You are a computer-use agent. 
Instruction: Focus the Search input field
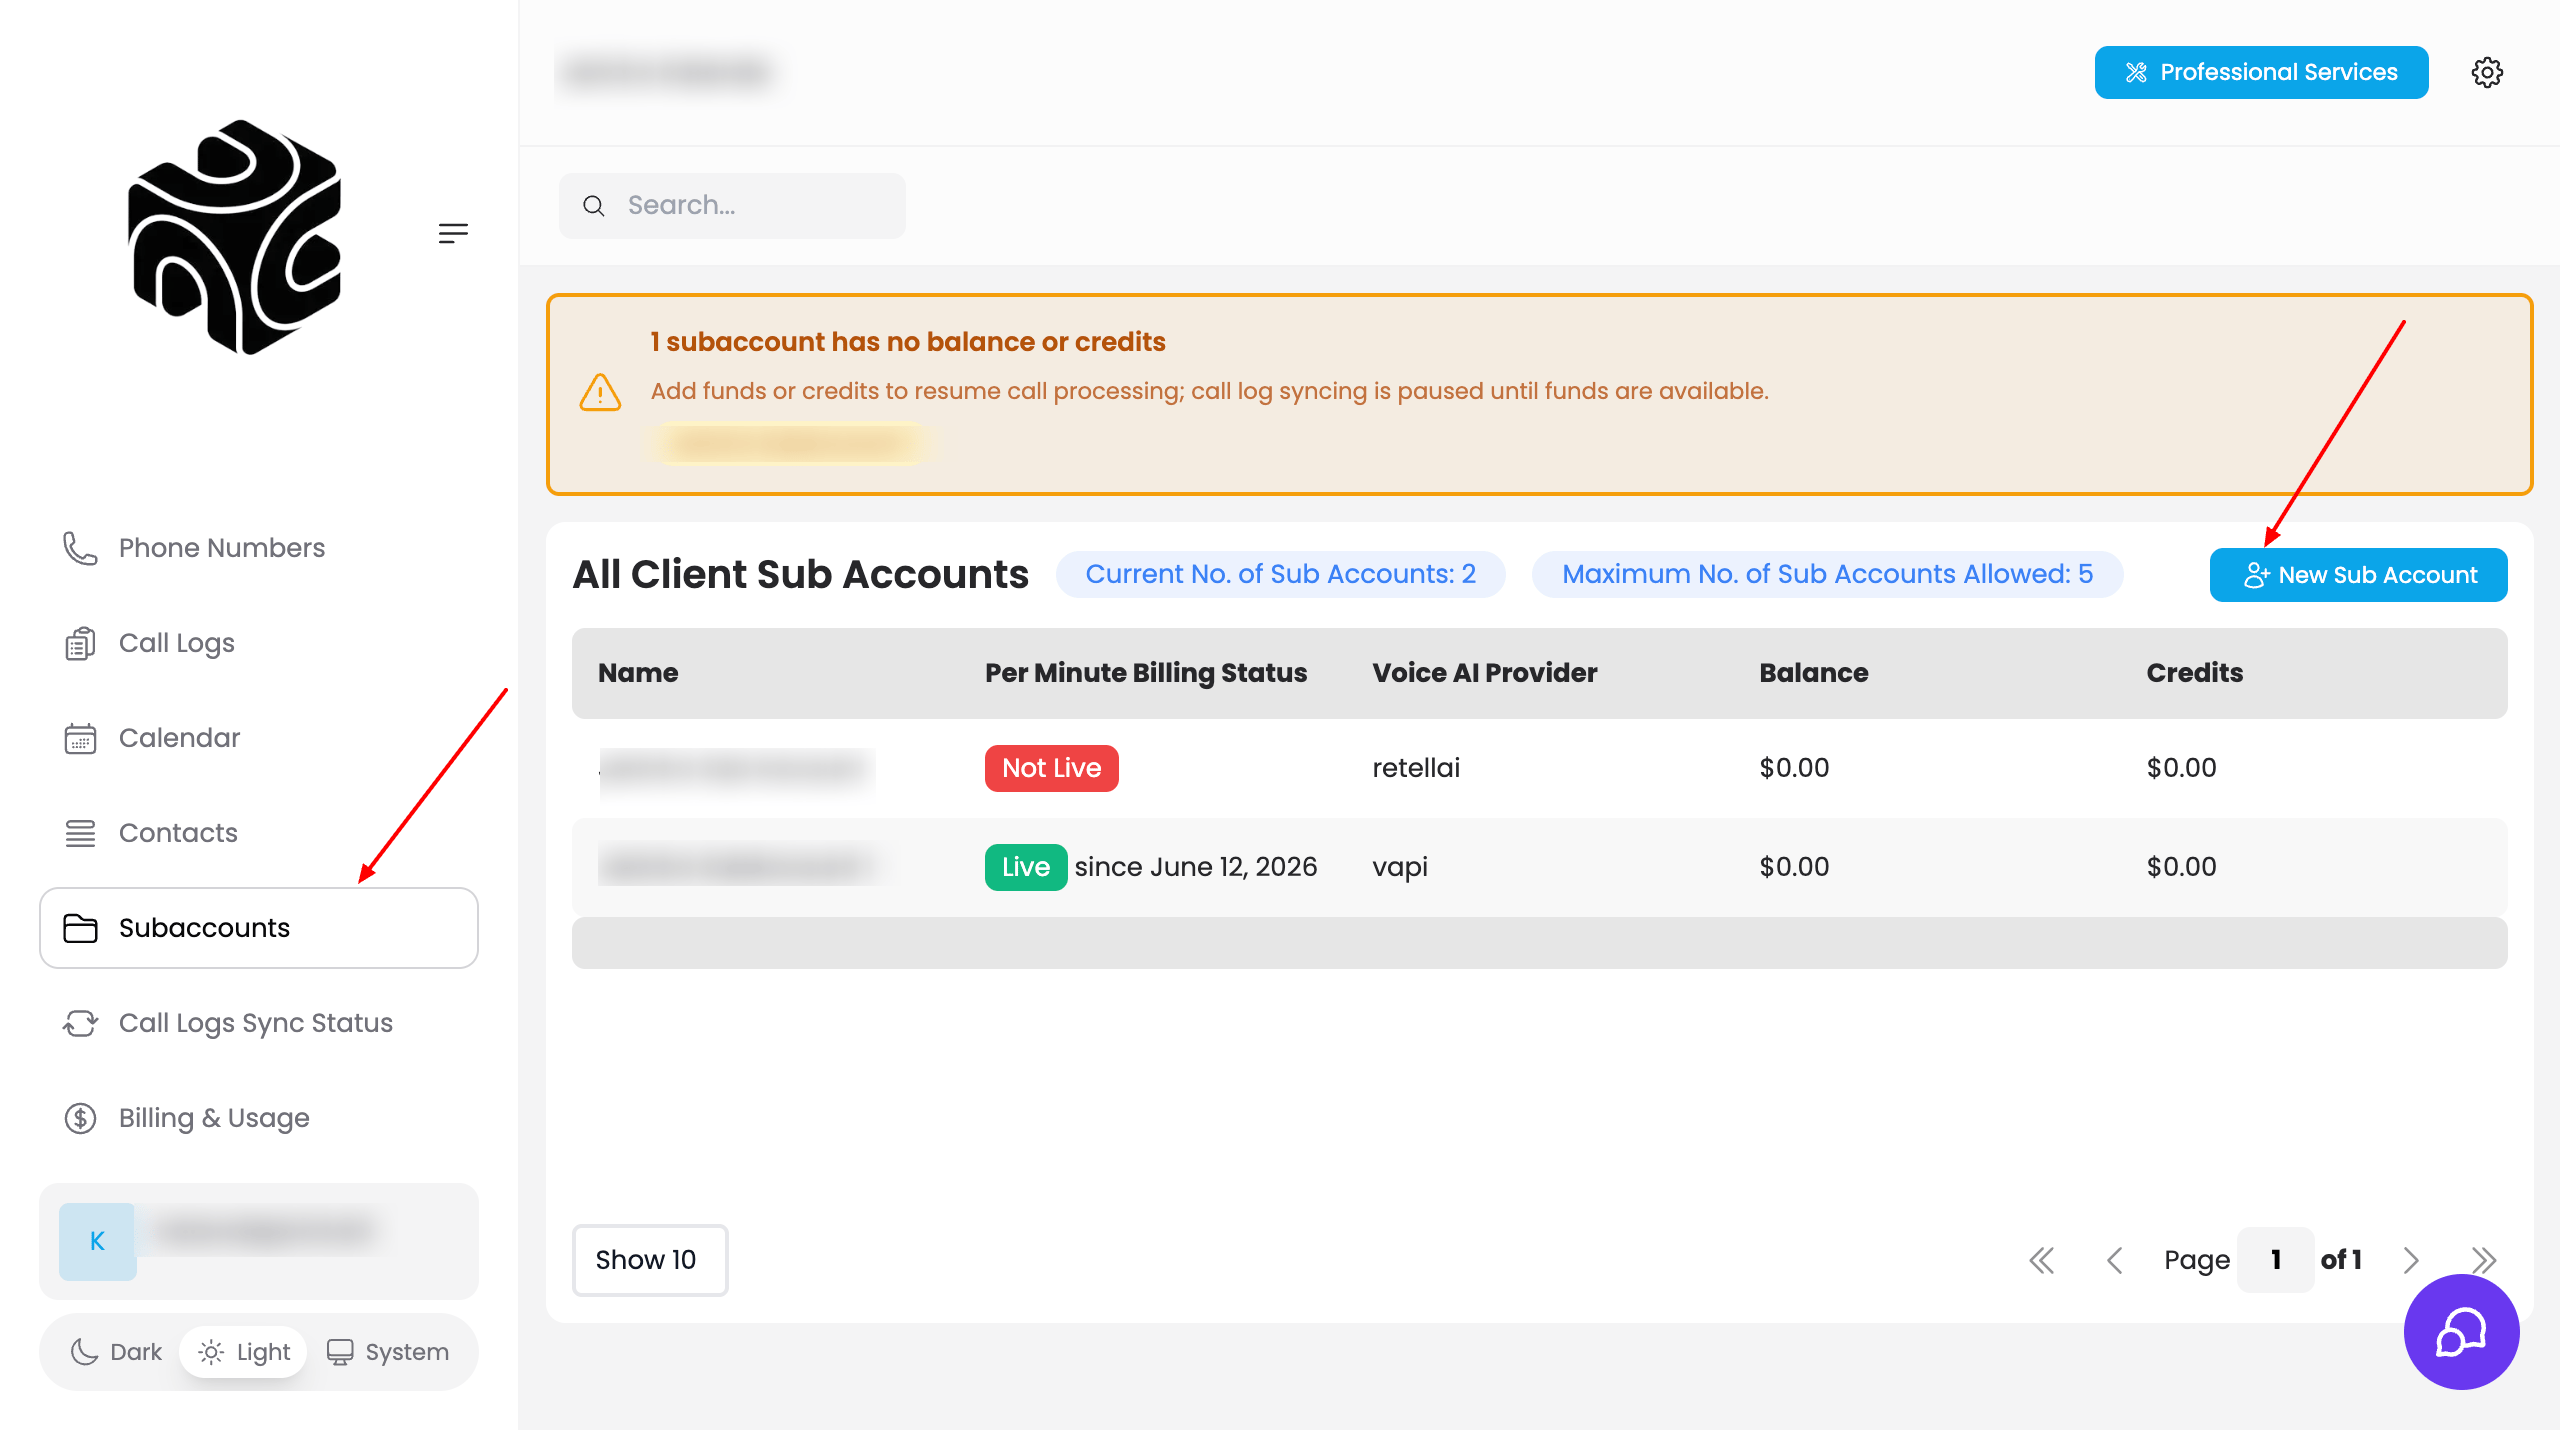click(732, 206)
